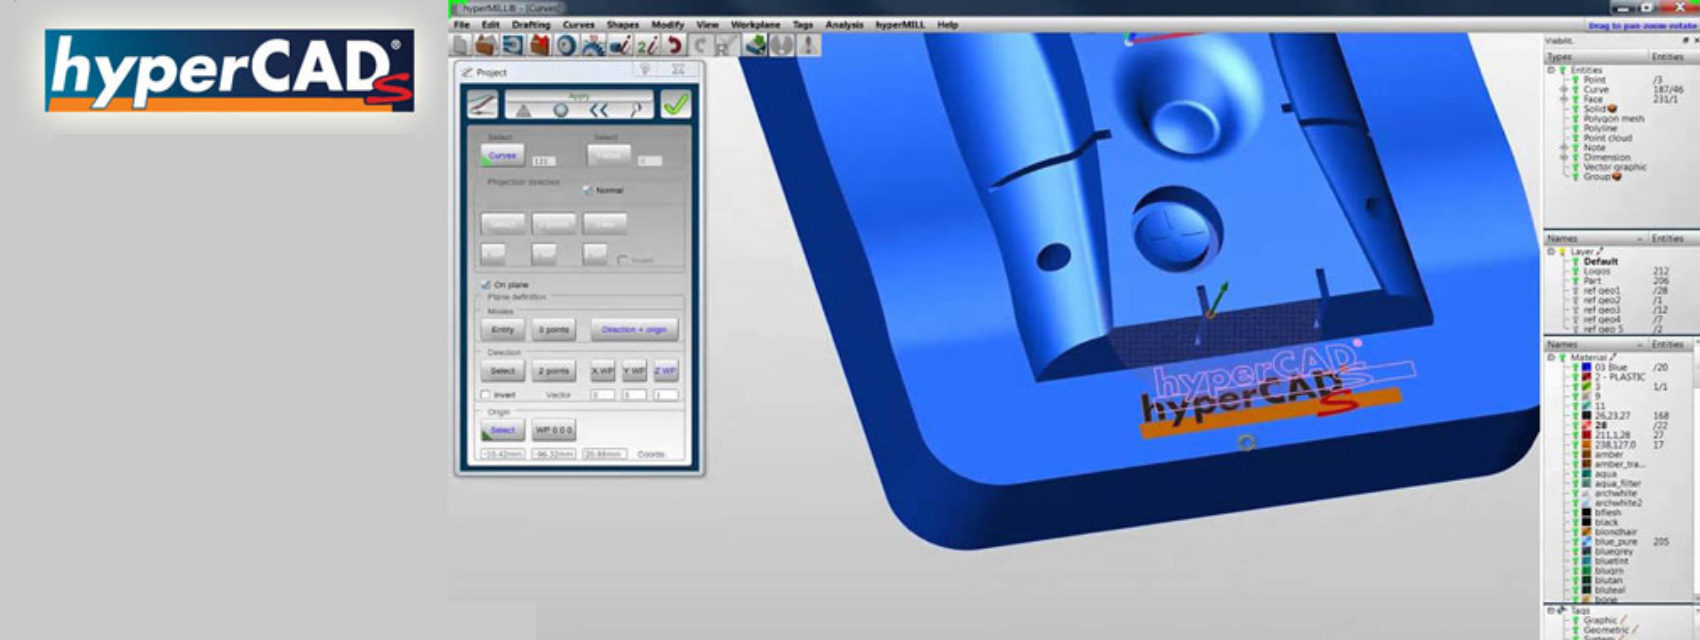
Task: Click the 'Direction + origin' mode button
Action: [634, 329]
